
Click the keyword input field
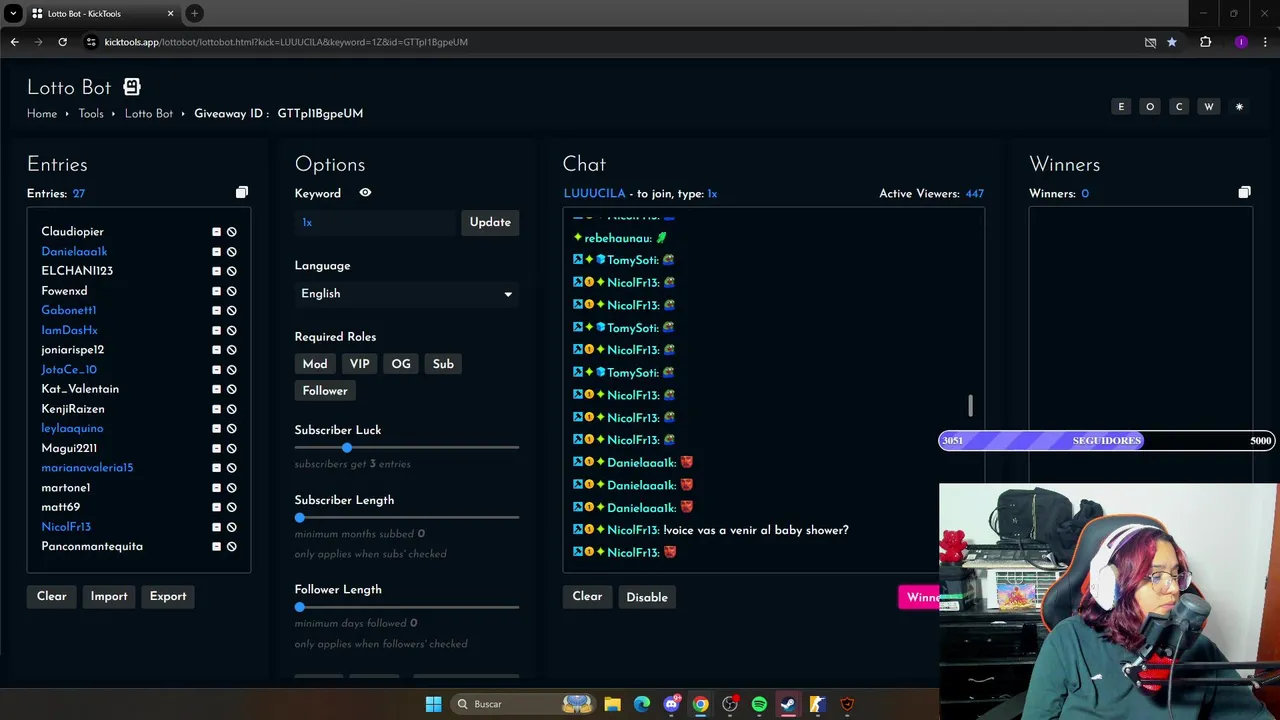click(x=375, y=222)
